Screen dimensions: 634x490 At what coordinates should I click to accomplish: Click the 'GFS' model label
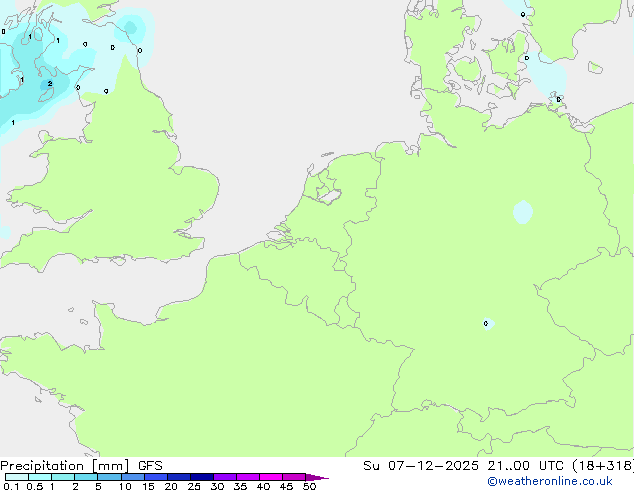point(150,466)
